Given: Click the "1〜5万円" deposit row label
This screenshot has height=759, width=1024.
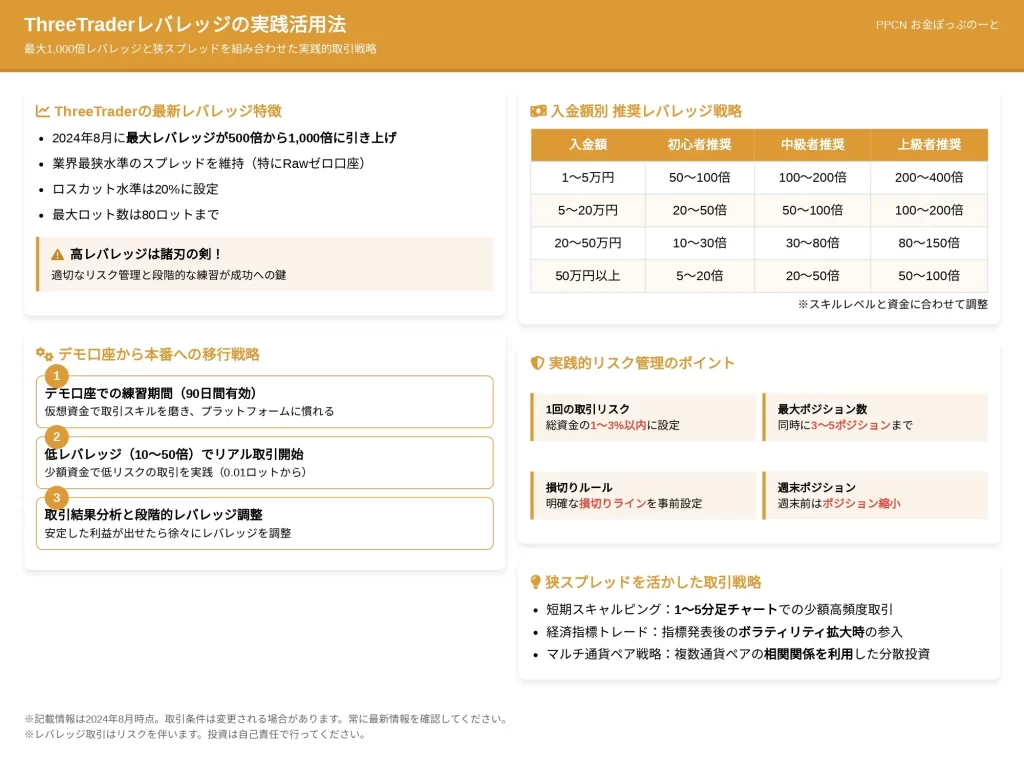Looking at the screenshot, I should click(x=588, y=177).
